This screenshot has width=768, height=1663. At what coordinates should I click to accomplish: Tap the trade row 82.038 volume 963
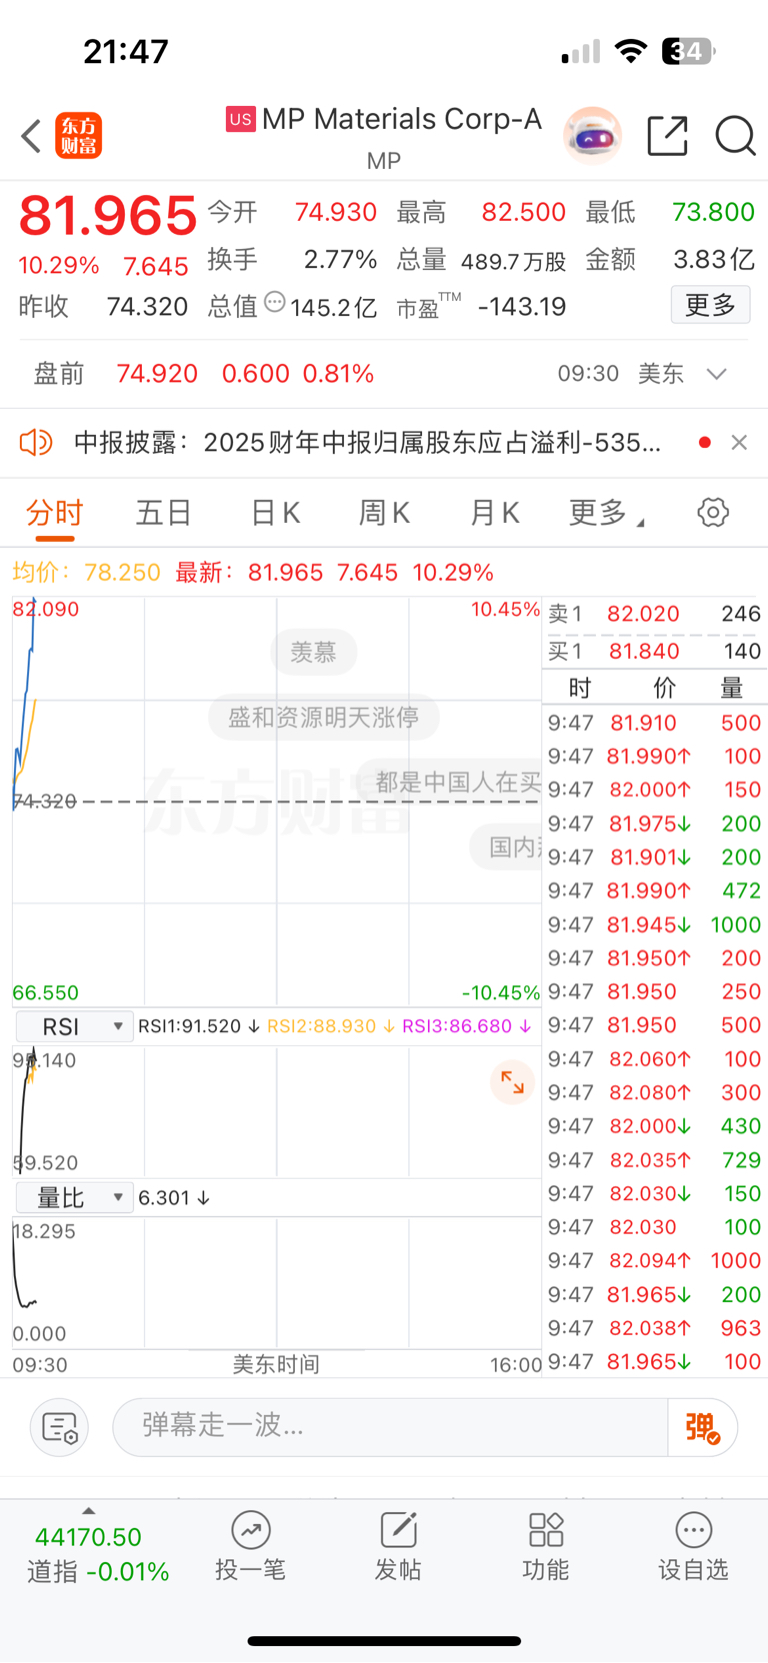pyautogui.click(x=655, y=1328)
